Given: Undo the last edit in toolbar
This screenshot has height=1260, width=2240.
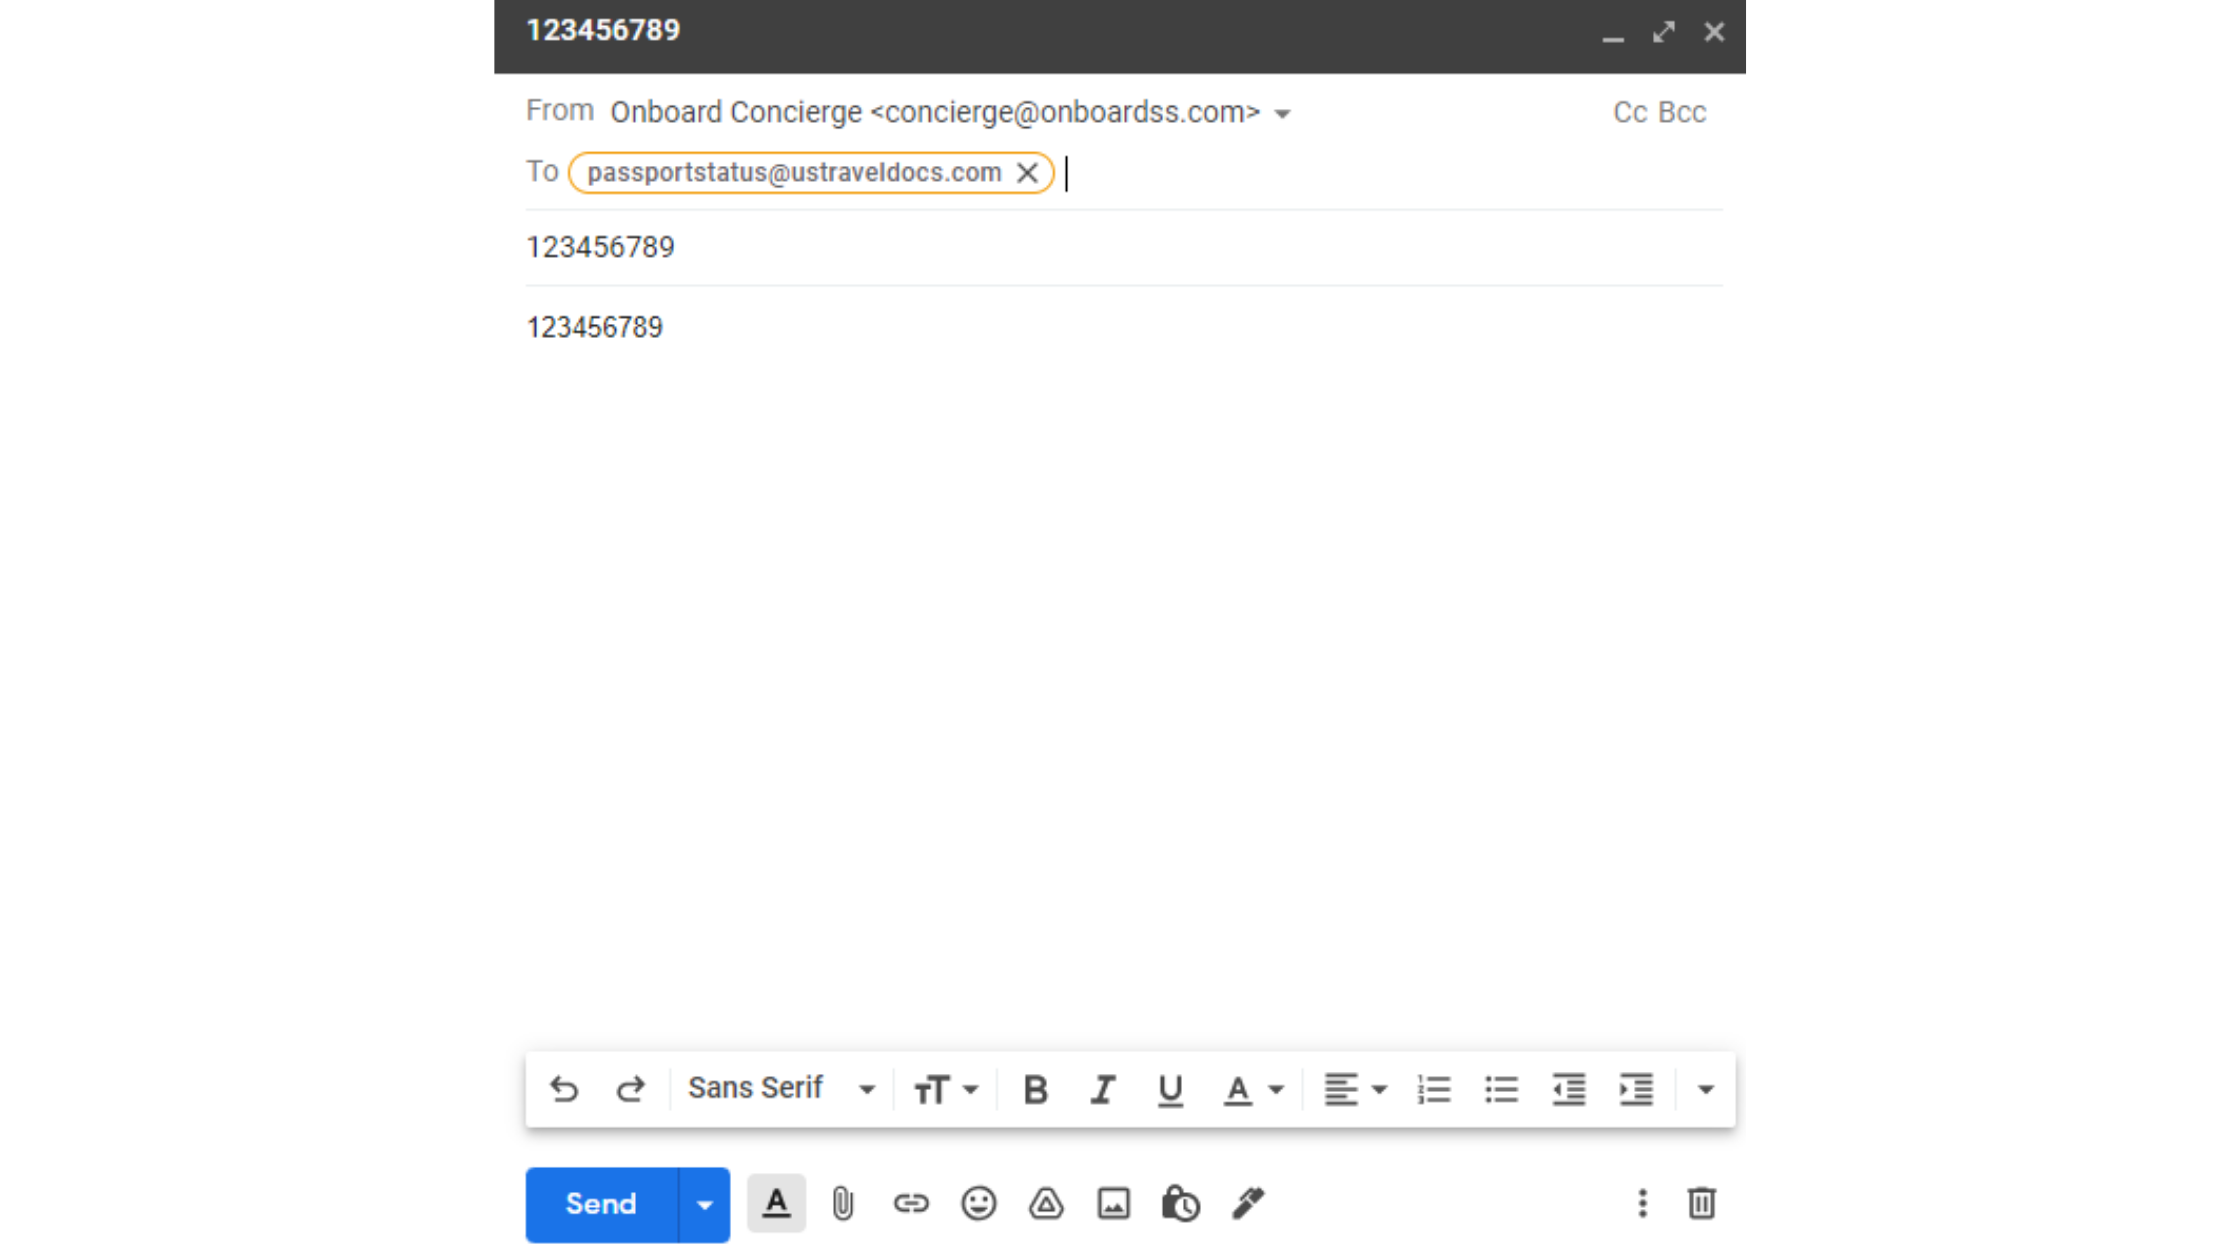Looking at the screenshot, I should point(564,1089).
